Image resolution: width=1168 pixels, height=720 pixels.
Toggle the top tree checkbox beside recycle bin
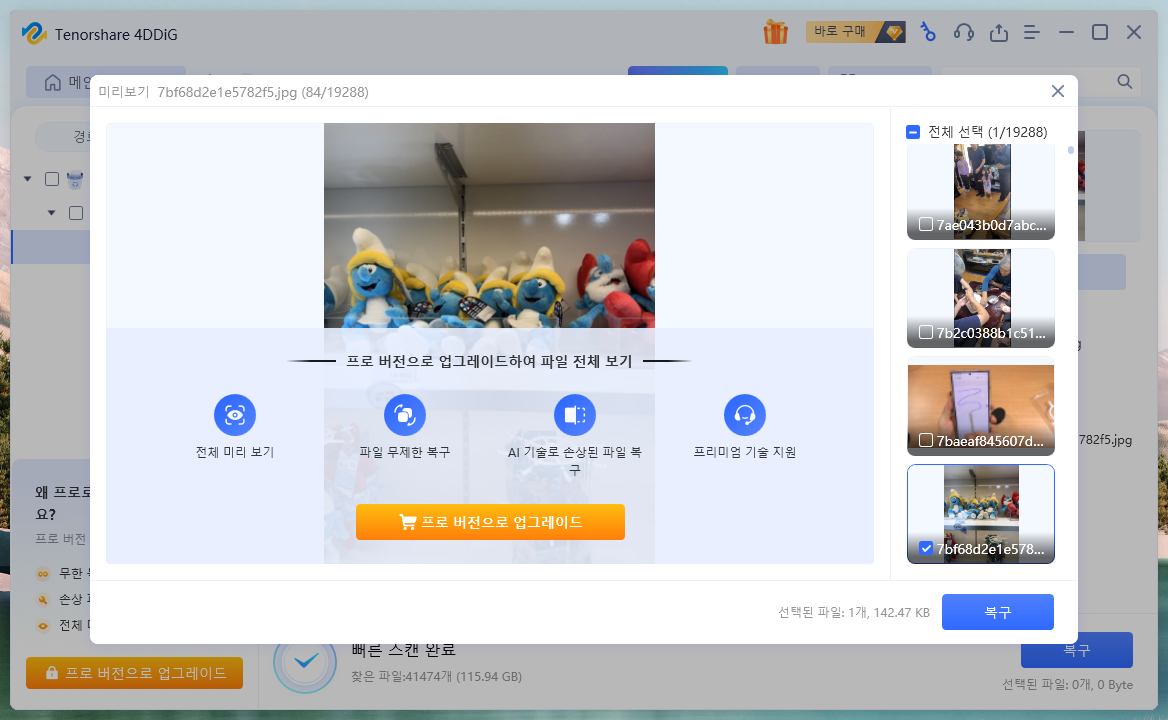click(x=51, y=179)
